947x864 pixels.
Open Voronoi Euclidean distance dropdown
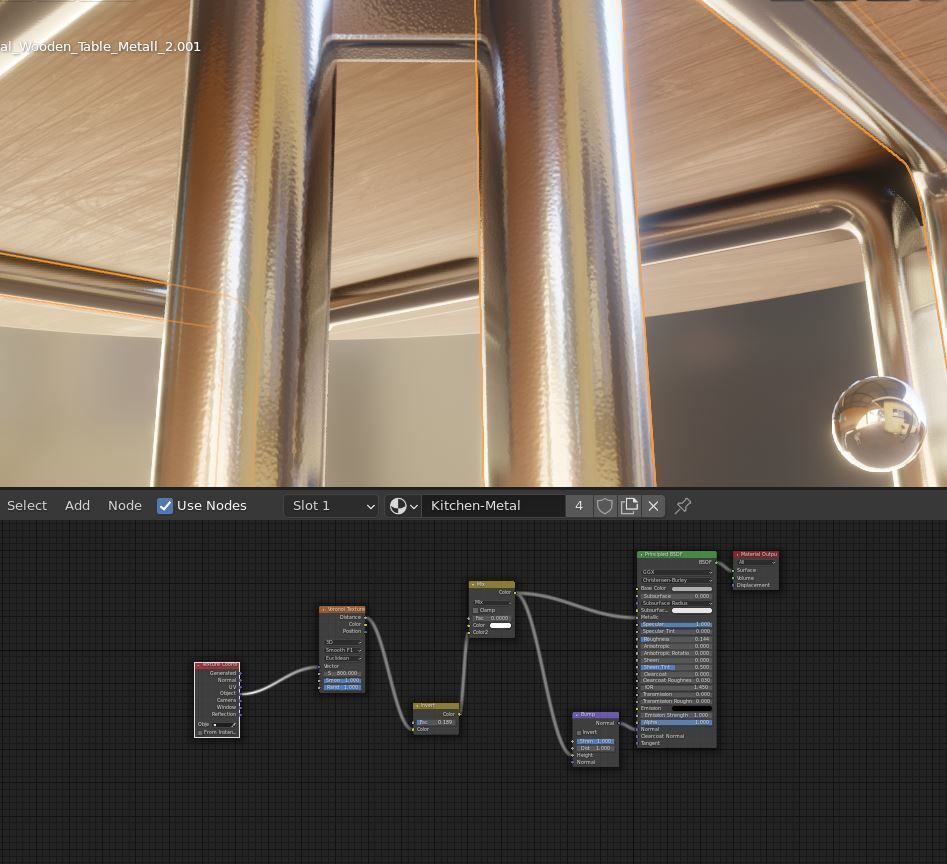[343, 658]
